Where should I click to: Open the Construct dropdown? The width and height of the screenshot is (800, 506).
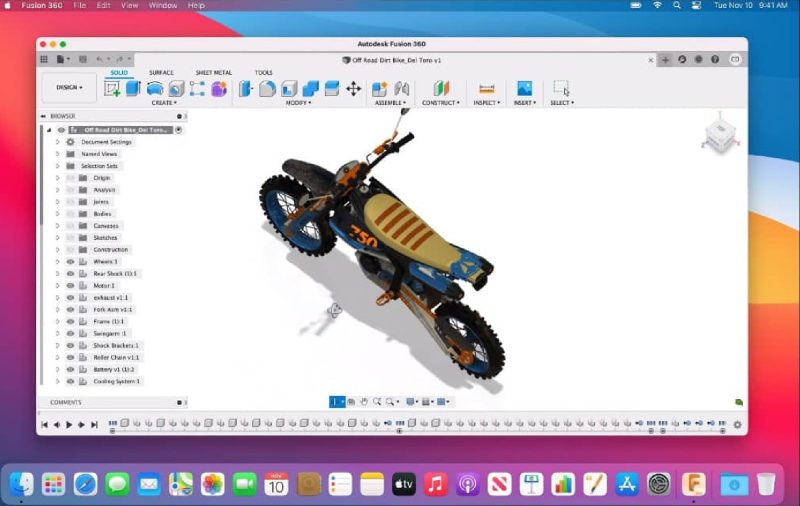pos(441,103)
